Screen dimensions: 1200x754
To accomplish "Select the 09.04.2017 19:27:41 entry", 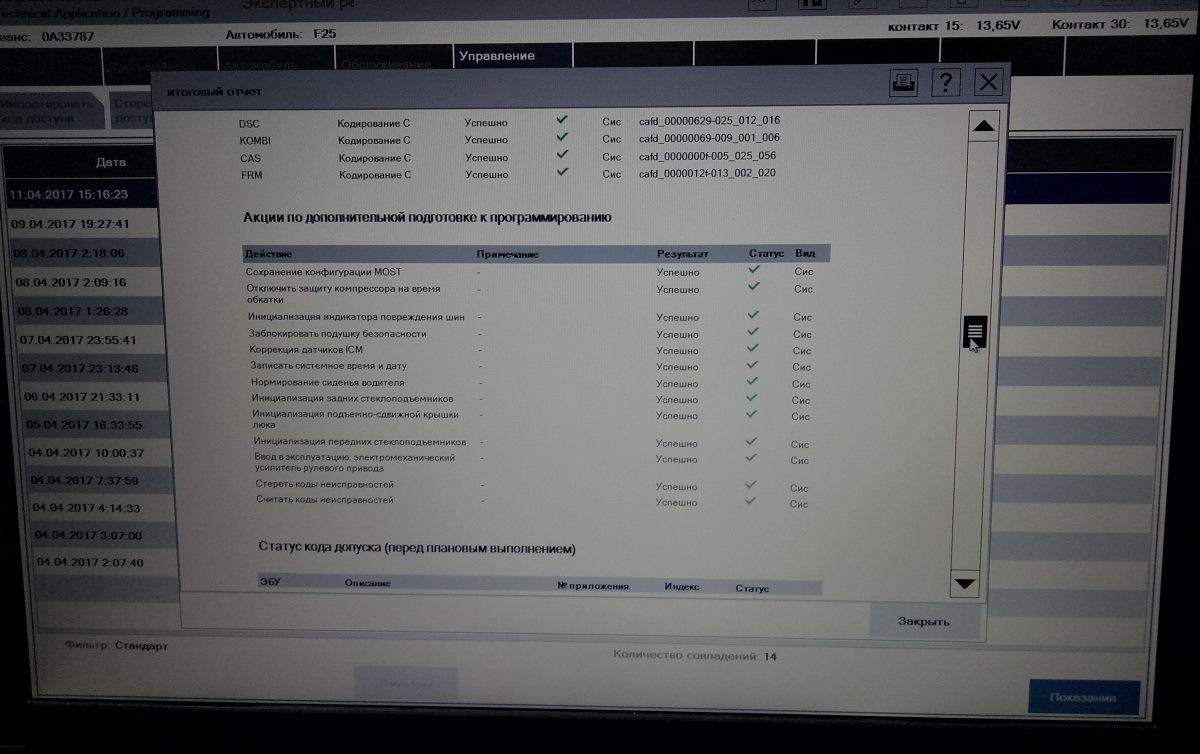I will click(70, 224).
